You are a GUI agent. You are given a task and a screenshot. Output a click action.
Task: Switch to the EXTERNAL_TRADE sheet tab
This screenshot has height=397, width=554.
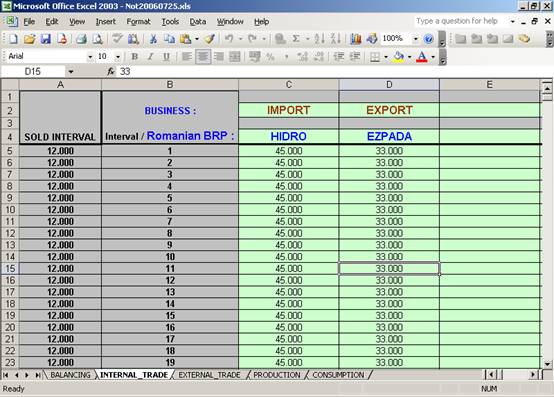209,375
